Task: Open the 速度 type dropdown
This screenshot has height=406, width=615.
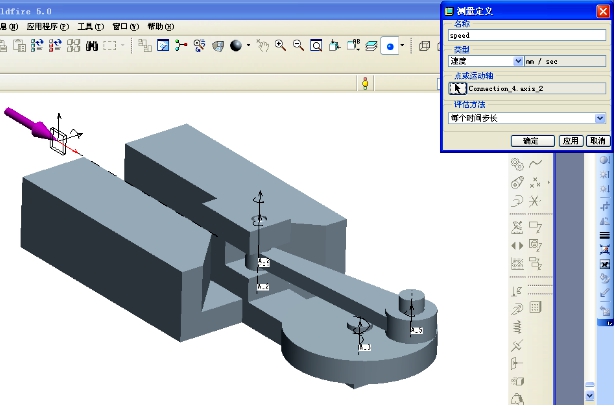Action: tap(518, 61)
